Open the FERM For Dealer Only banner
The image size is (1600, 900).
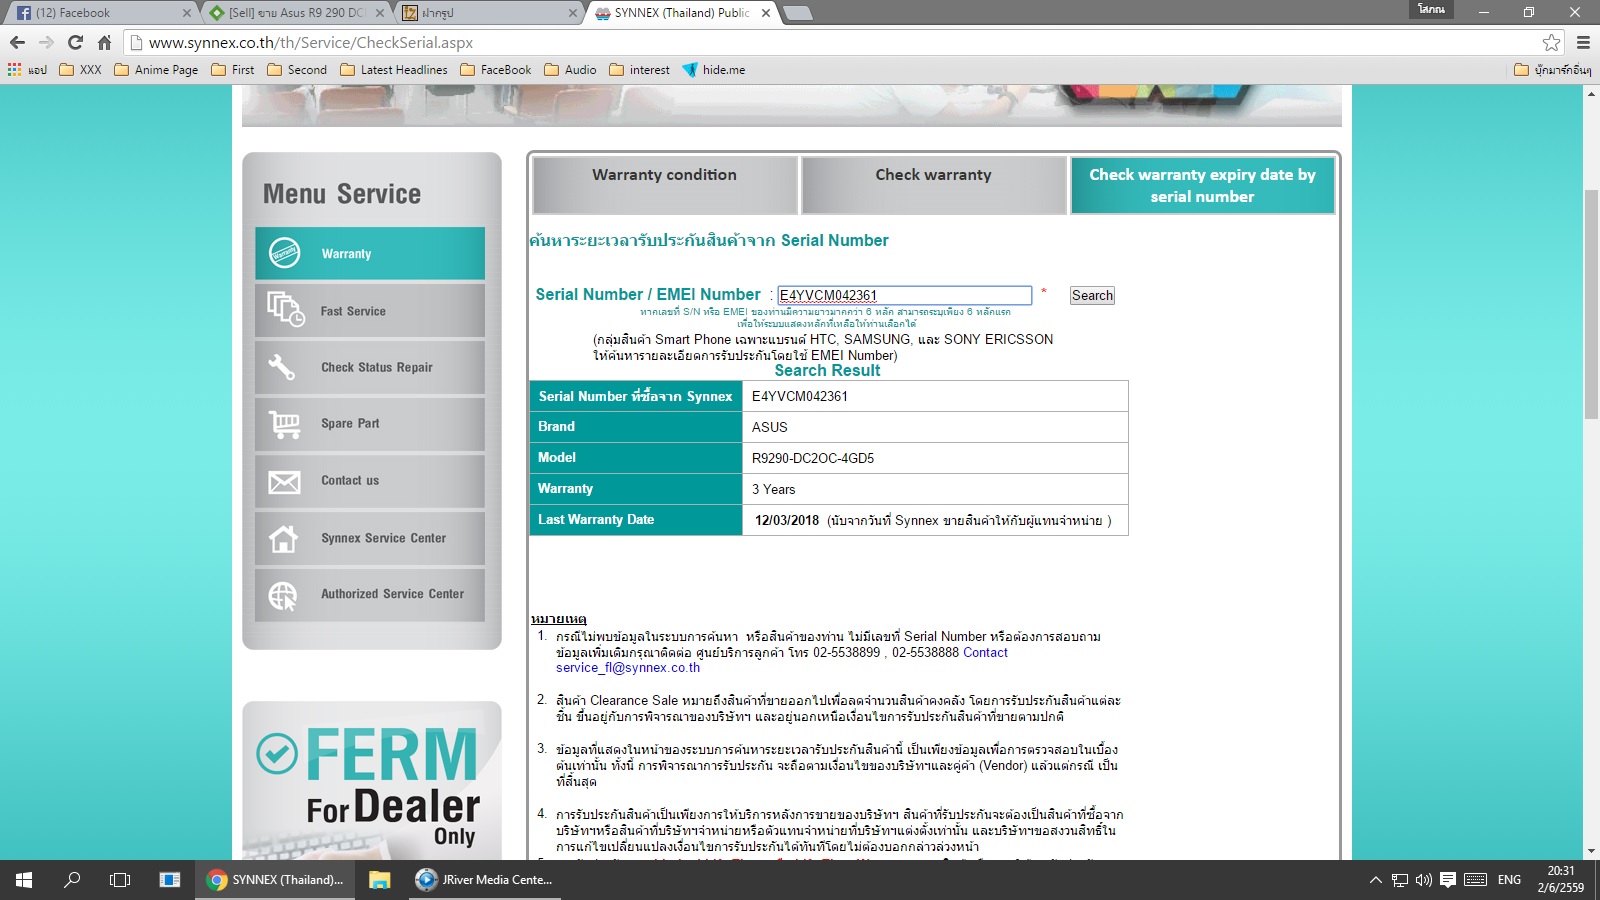[x=372, y=780]
